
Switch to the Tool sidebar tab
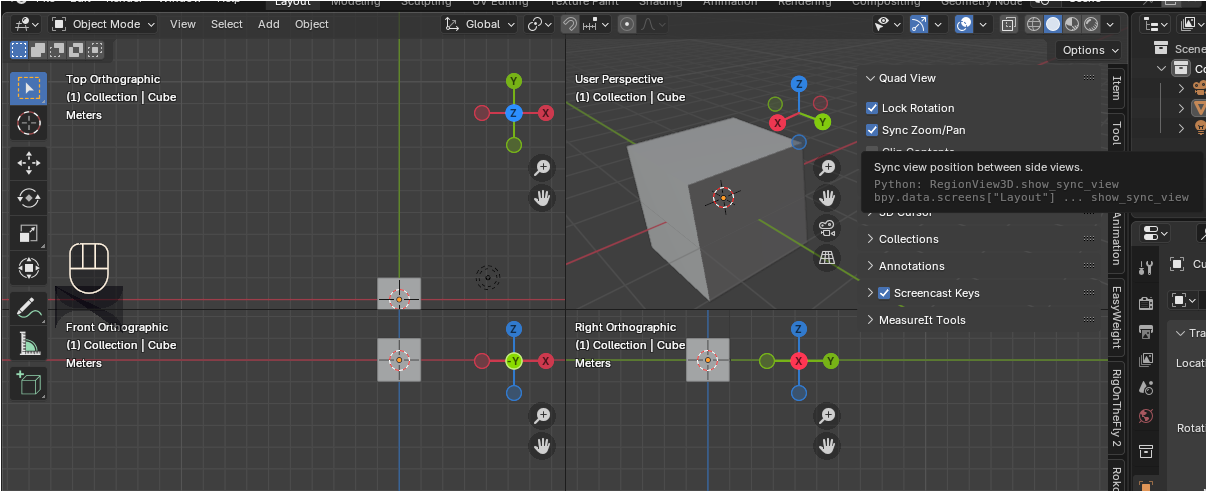1116,133
